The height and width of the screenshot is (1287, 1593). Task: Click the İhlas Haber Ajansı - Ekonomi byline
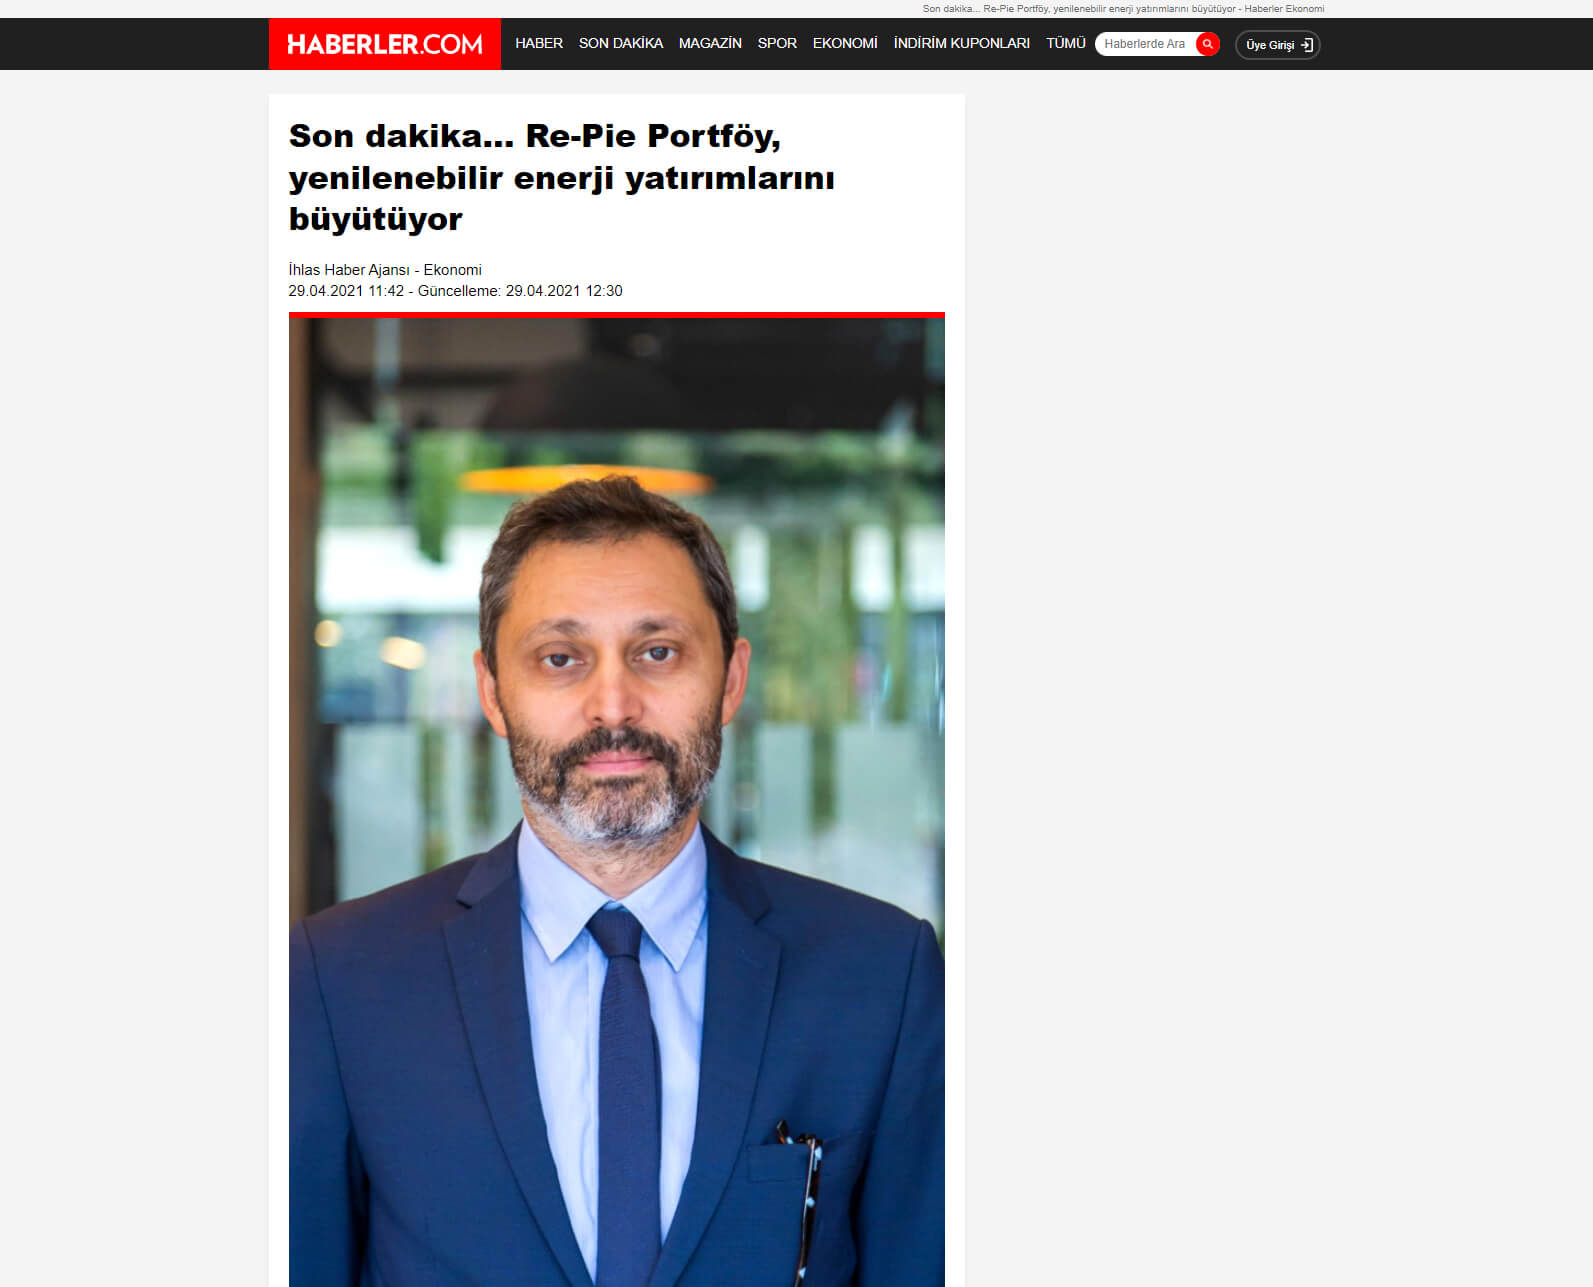pyautogui.click(x=385, y=270)
